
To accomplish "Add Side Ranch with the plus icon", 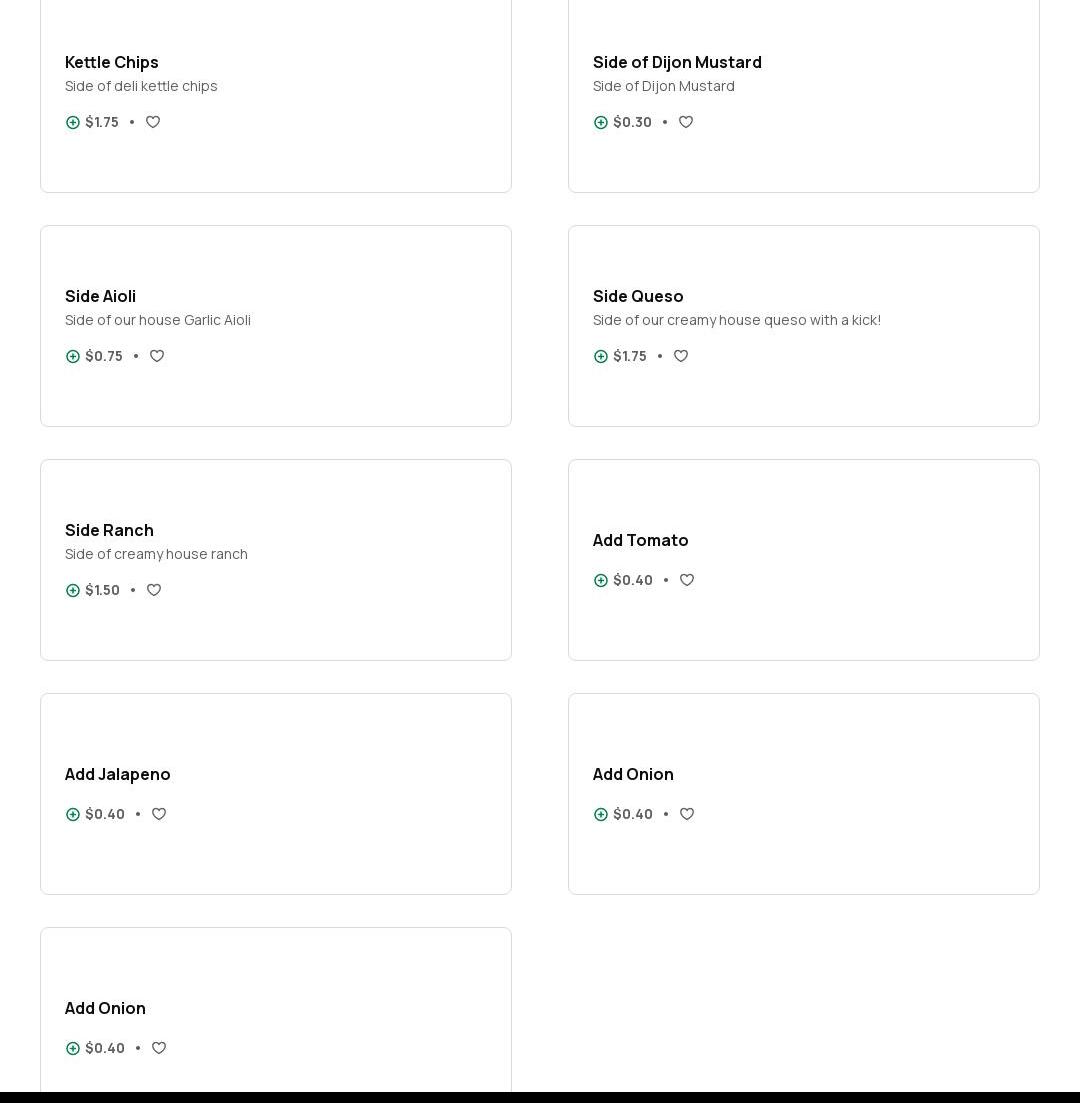I will tap(73, 590).
